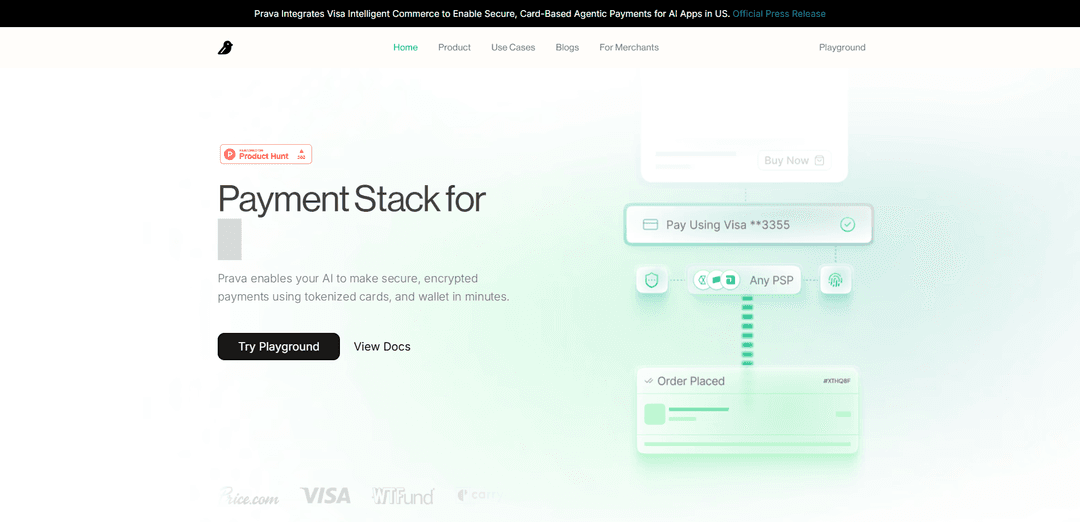Open the Home nav item

(405, 48)
